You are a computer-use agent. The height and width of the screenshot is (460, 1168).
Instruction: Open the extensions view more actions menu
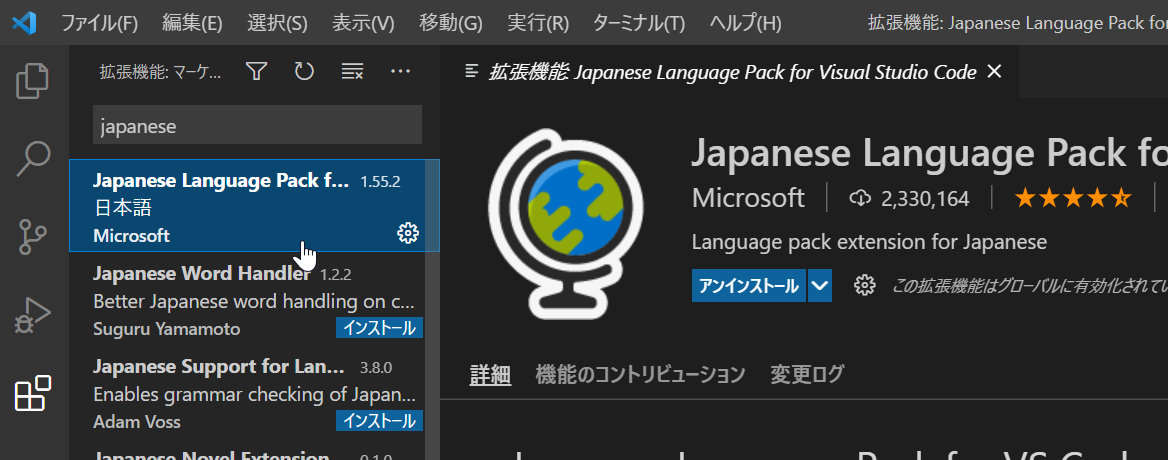pyautogui.click(x=401, y=71)
